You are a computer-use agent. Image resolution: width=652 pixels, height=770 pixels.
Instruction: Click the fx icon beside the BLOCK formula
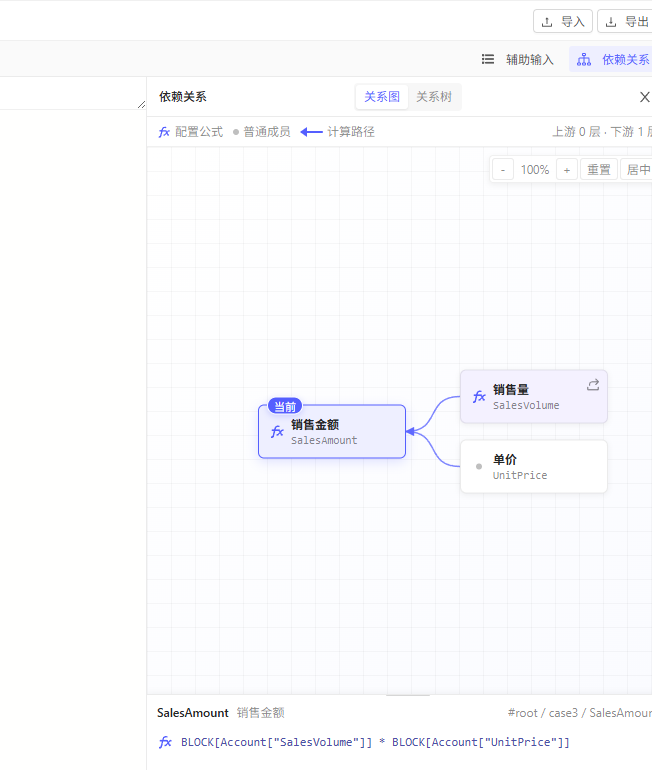tap(165, 742)
